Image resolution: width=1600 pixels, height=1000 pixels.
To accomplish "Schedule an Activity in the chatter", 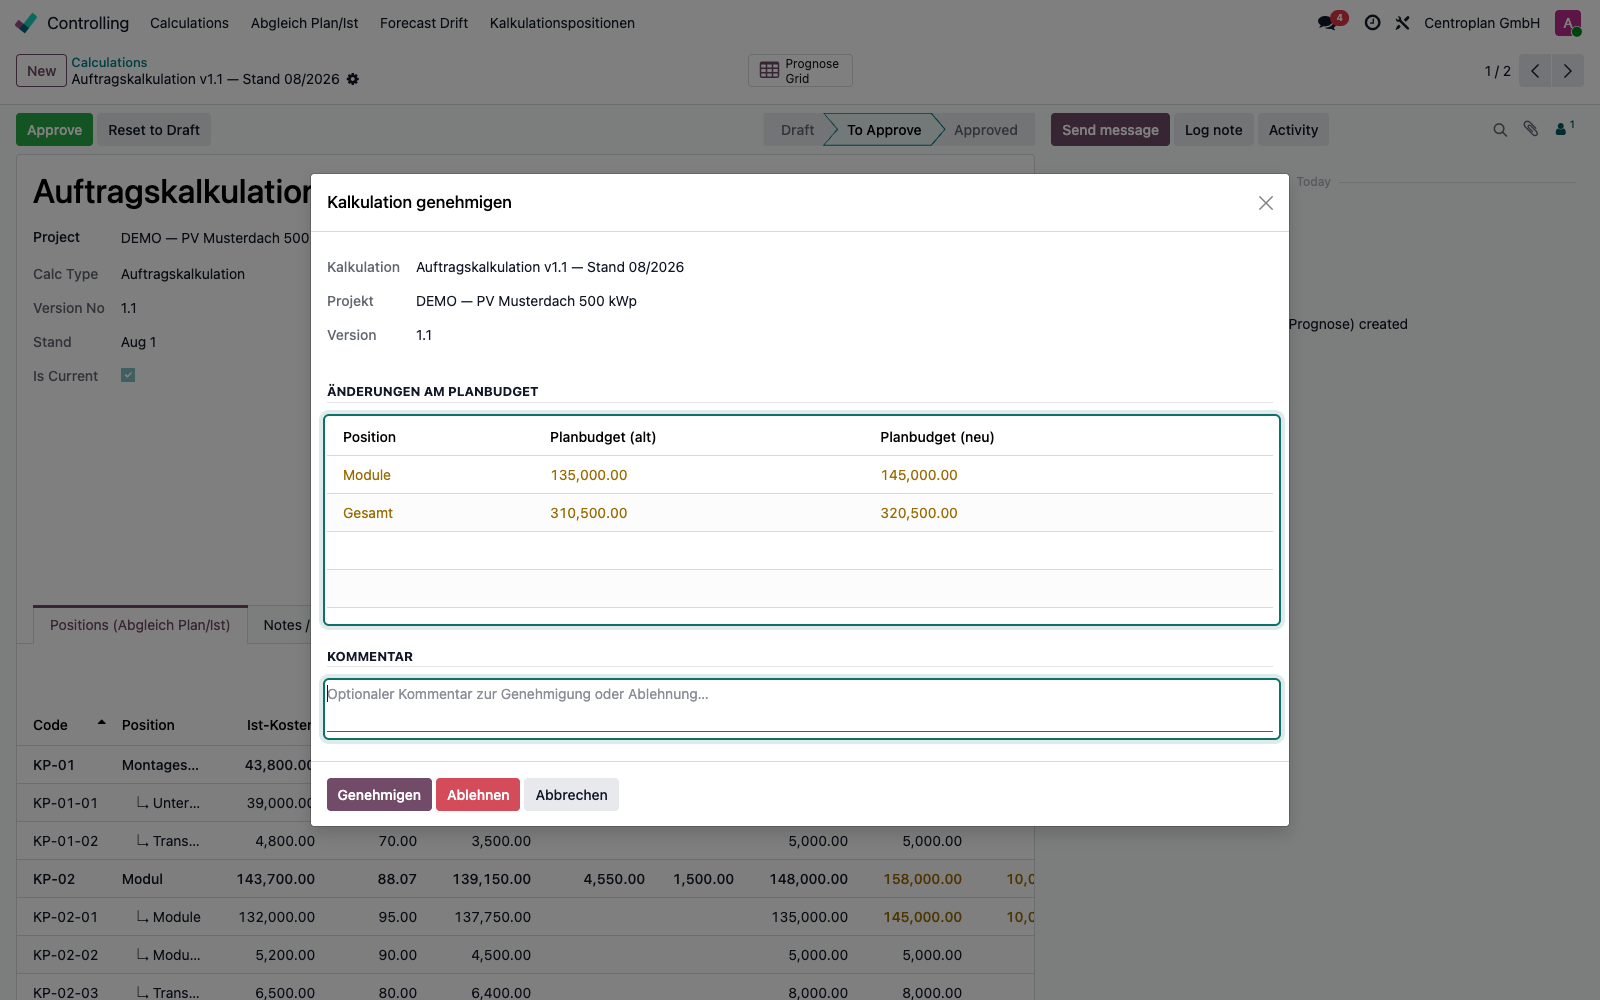I will click(x=1293, y=130).
